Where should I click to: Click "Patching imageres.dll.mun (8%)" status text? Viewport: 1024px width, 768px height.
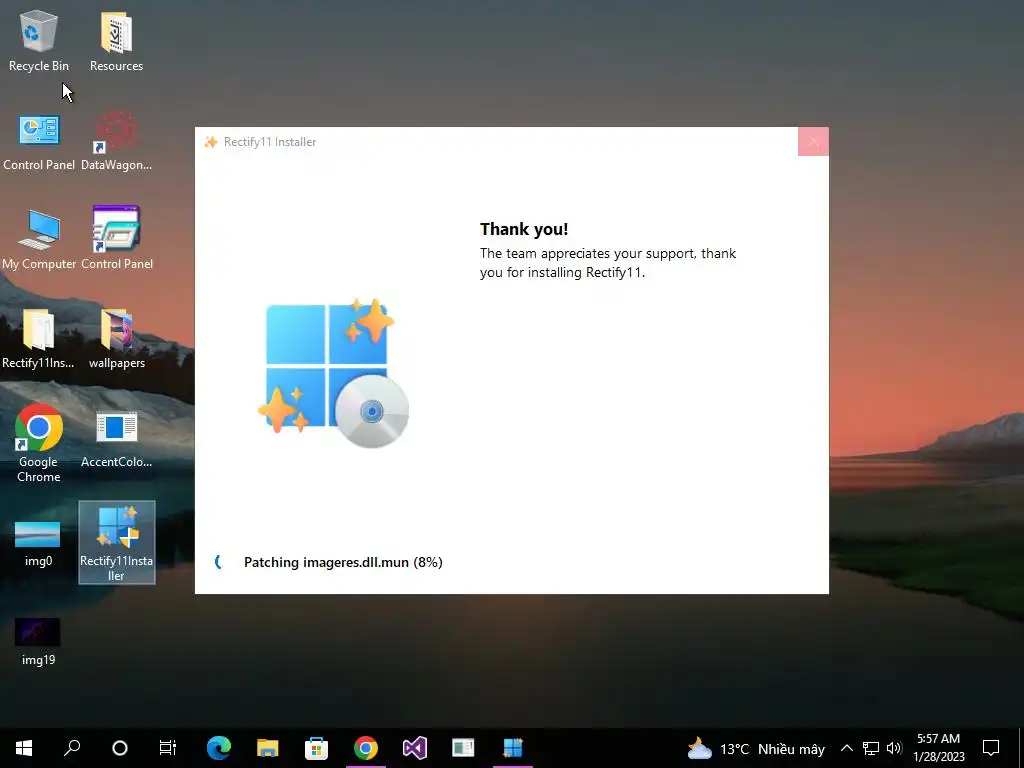coord(343,562)
